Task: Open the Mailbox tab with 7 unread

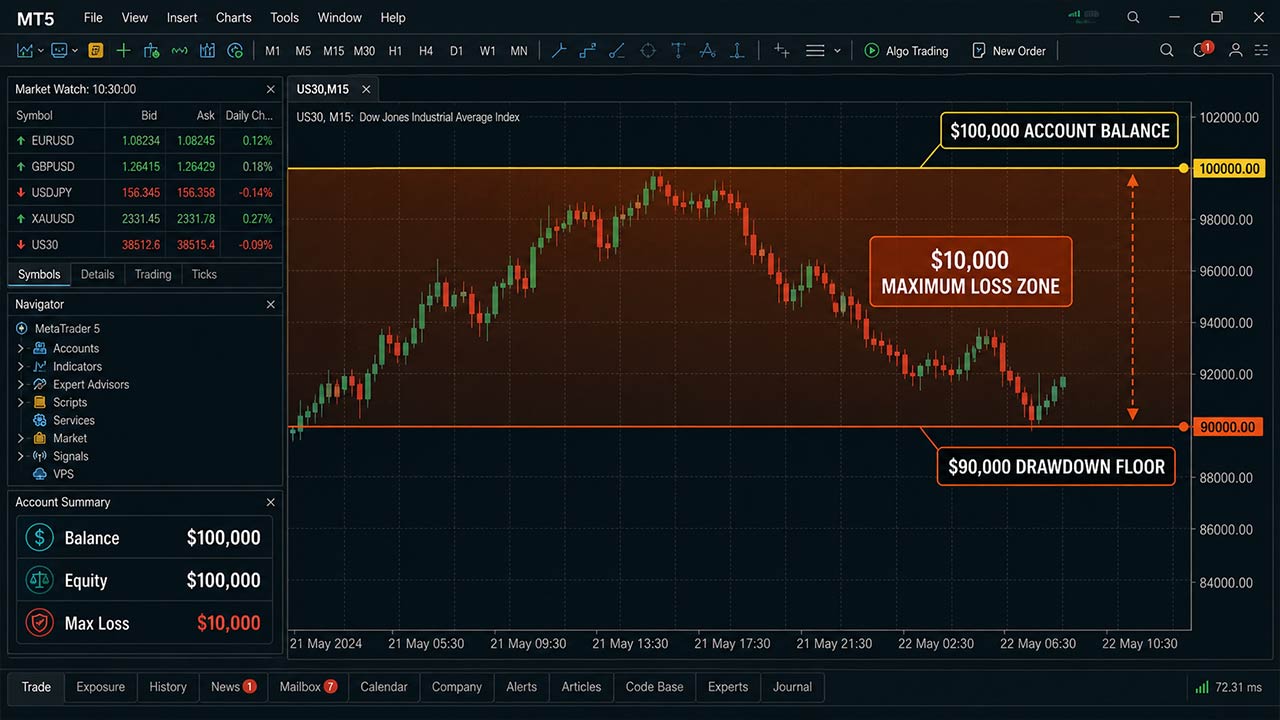Action: tap(308, 687)
